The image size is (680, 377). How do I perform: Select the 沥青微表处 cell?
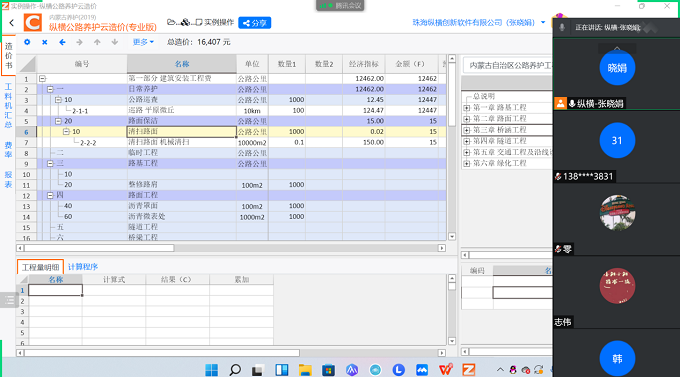point(182,216)
